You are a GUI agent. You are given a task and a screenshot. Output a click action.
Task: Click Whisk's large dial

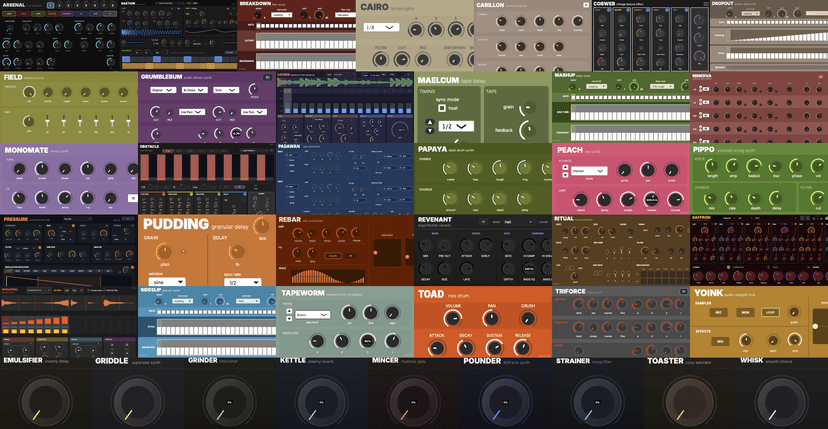(x=780, y=402)
